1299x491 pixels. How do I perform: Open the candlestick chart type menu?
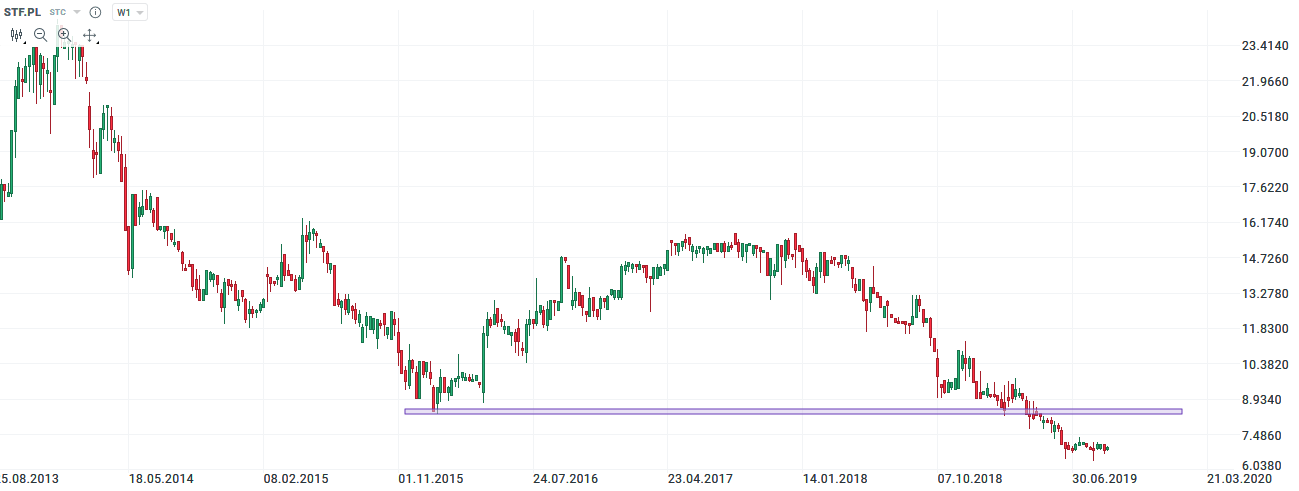click(17, 35)
